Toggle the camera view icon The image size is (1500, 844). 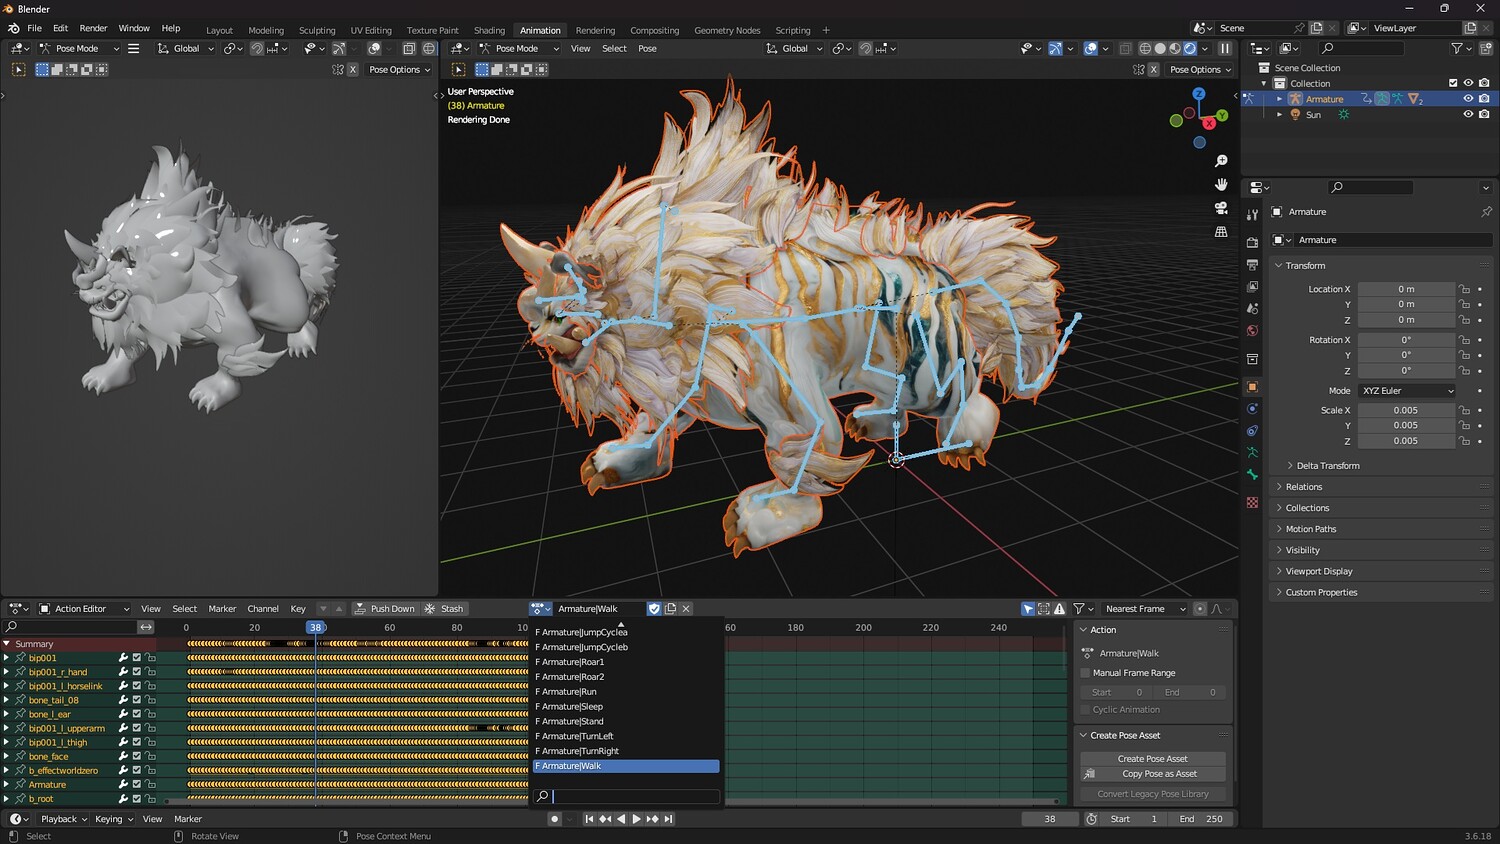pos(1221,208)
